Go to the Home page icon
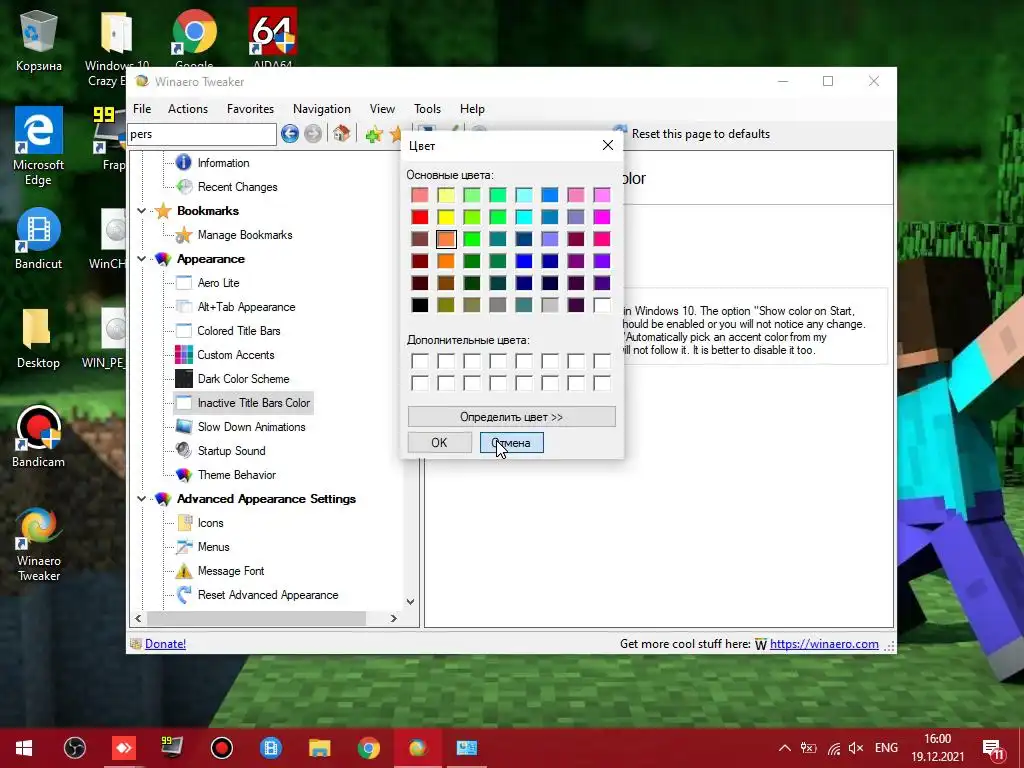Screen dimensions: 1024x768 coord(341,134)
